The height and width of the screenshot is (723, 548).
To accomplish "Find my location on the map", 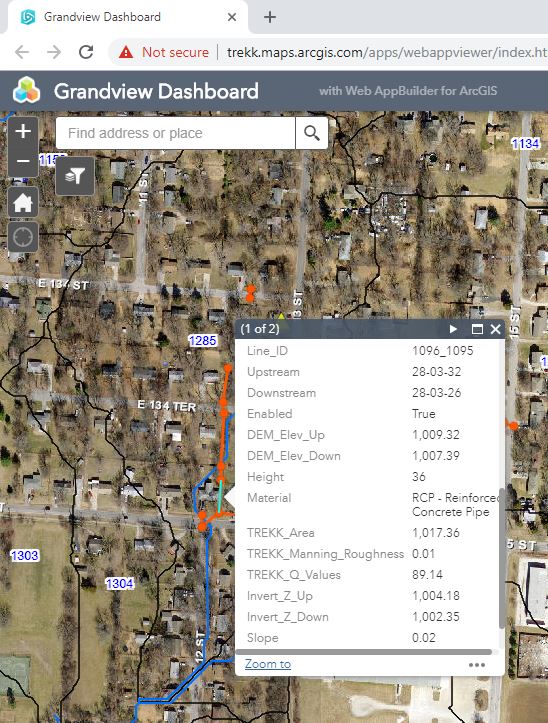I will click(23, 237).
